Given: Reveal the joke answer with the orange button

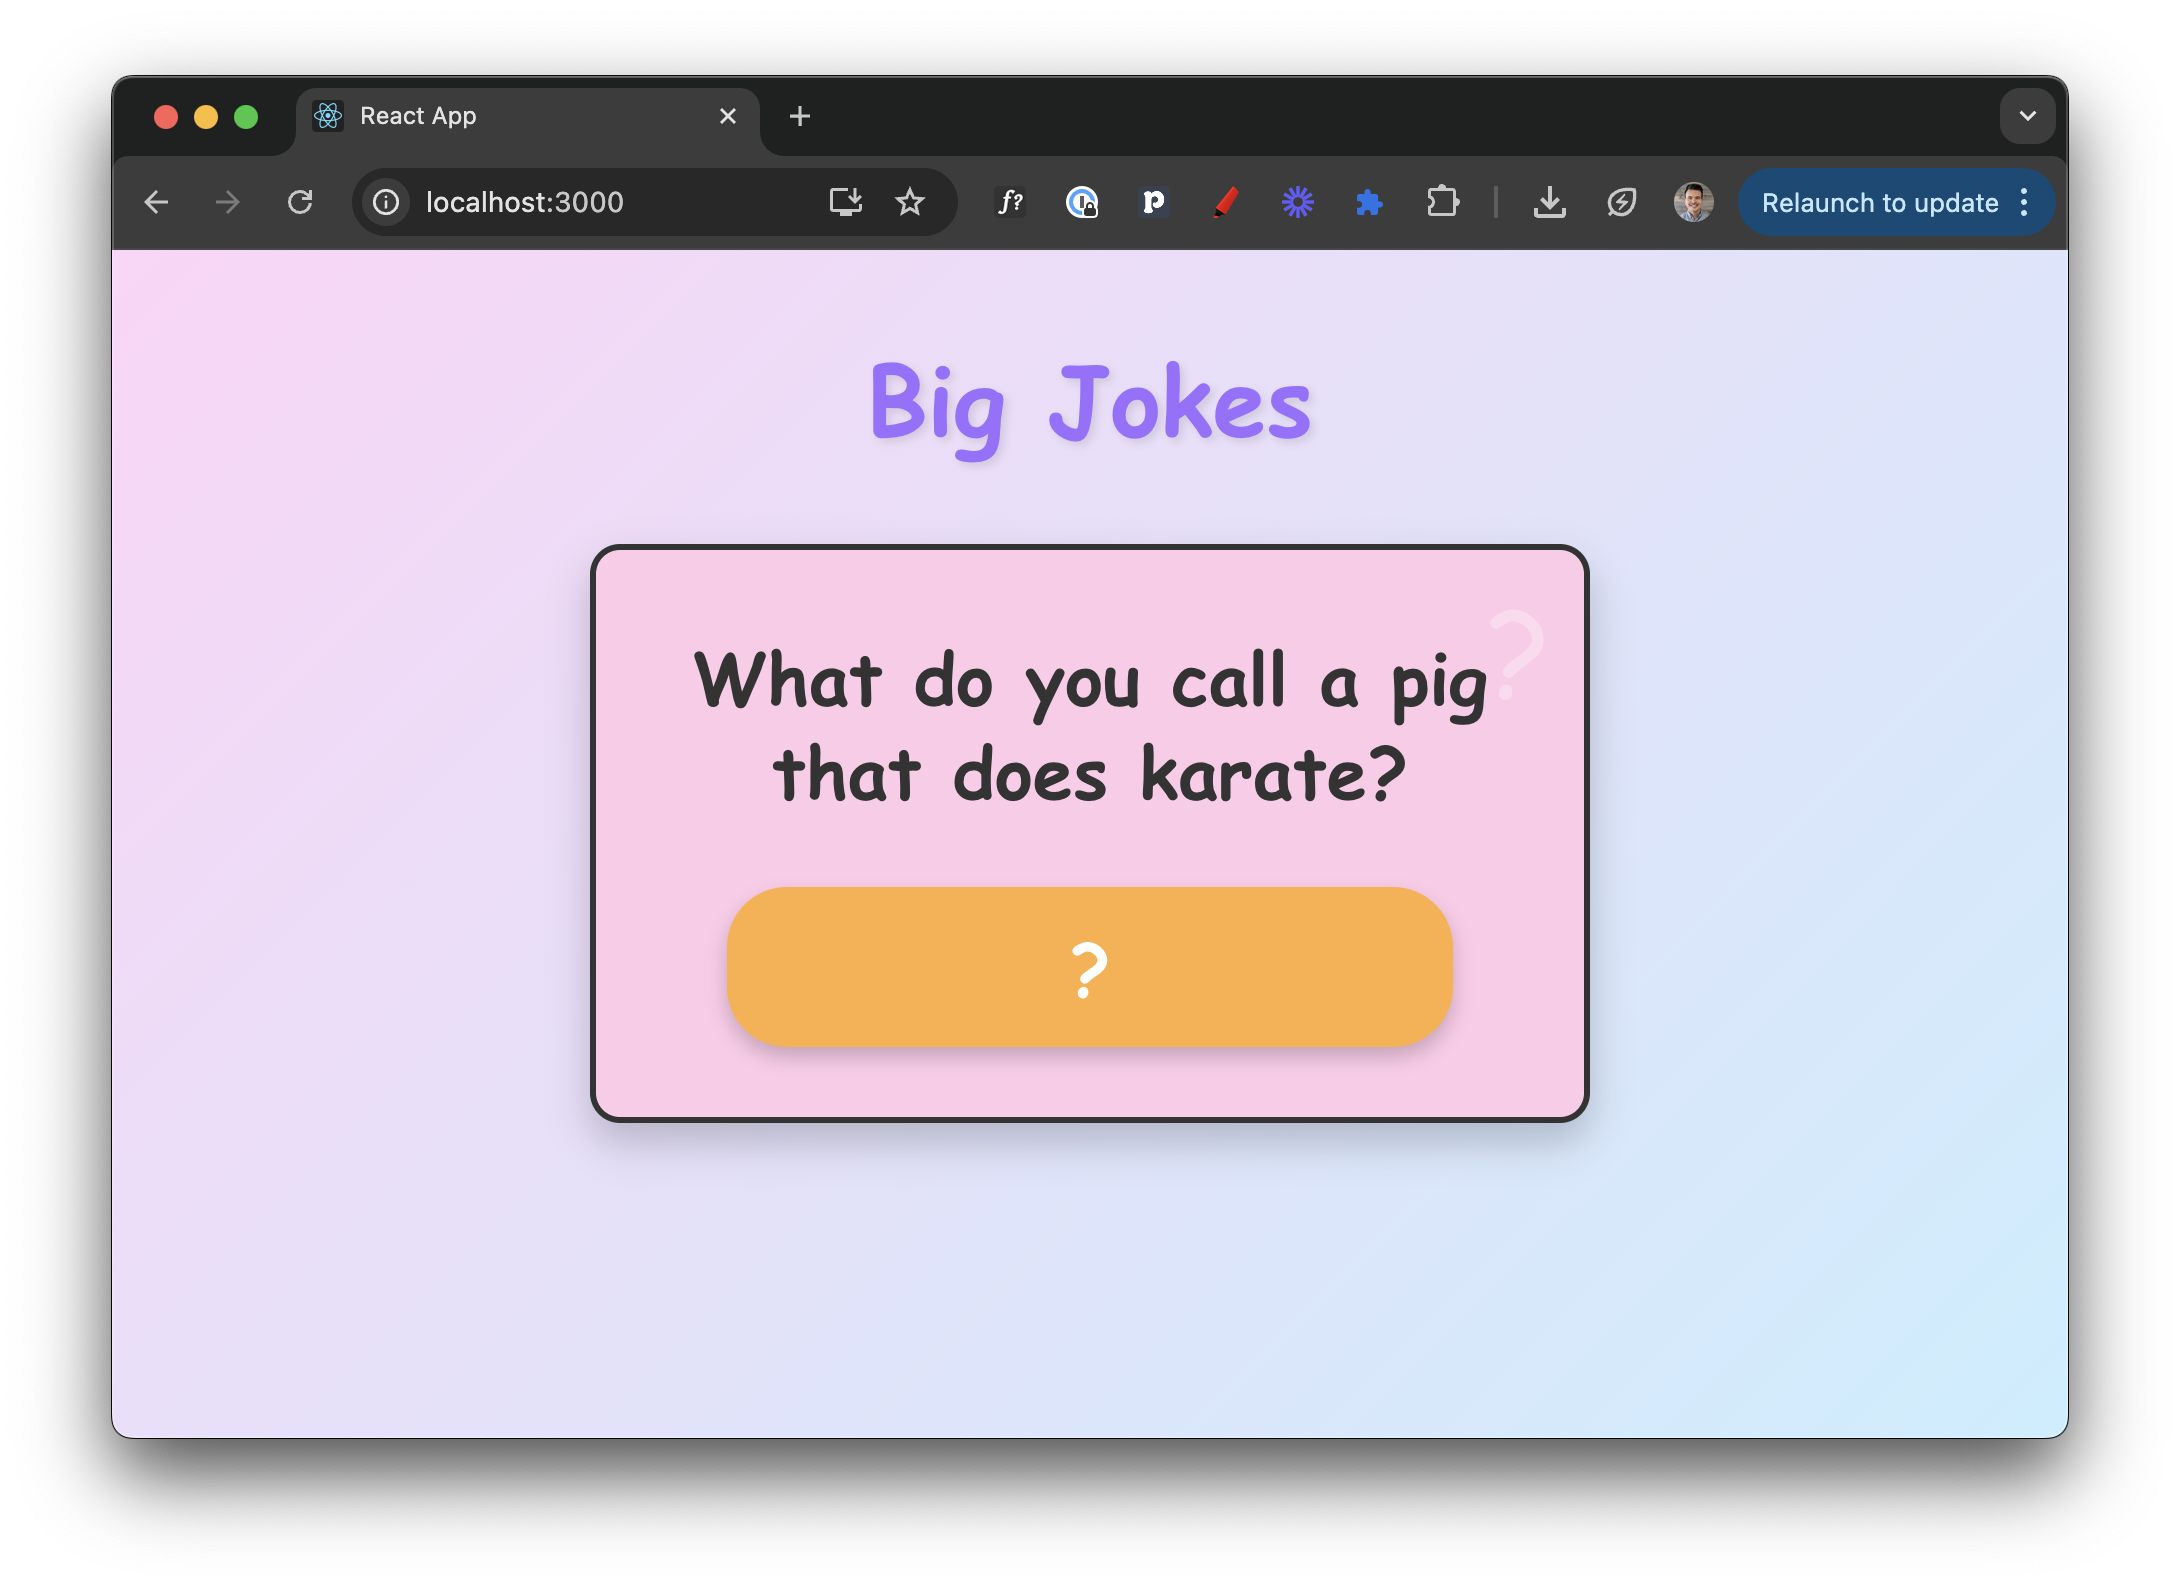Looking at the screenshot, I should (1088, 968).
